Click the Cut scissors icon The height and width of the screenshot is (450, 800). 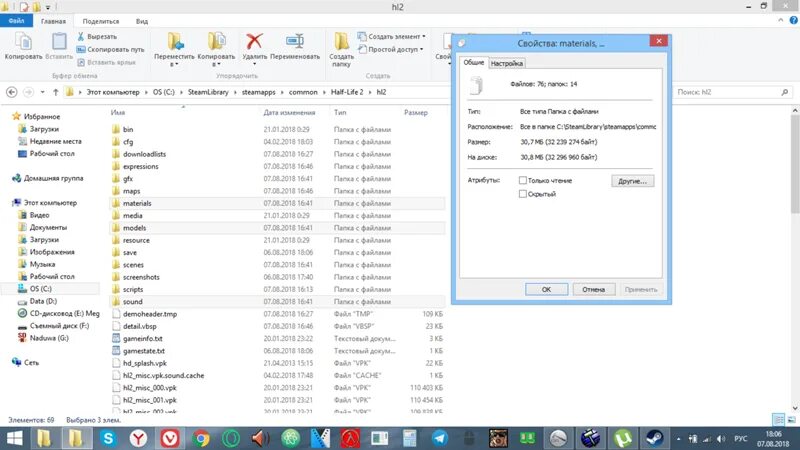click(81, 36)
